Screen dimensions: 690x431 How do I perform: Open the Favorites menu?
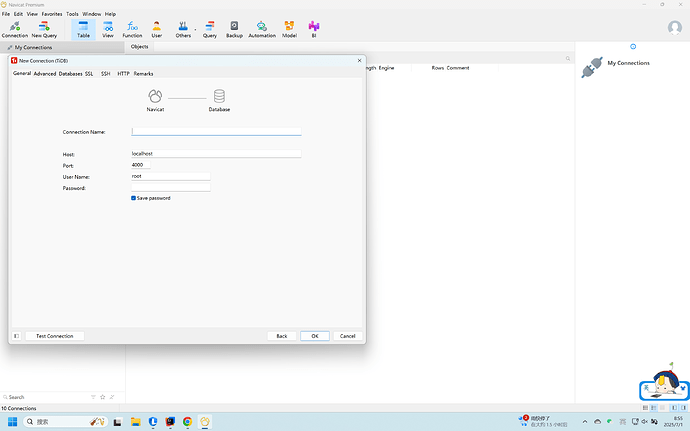pyautogui.click(x=52, y=14)
